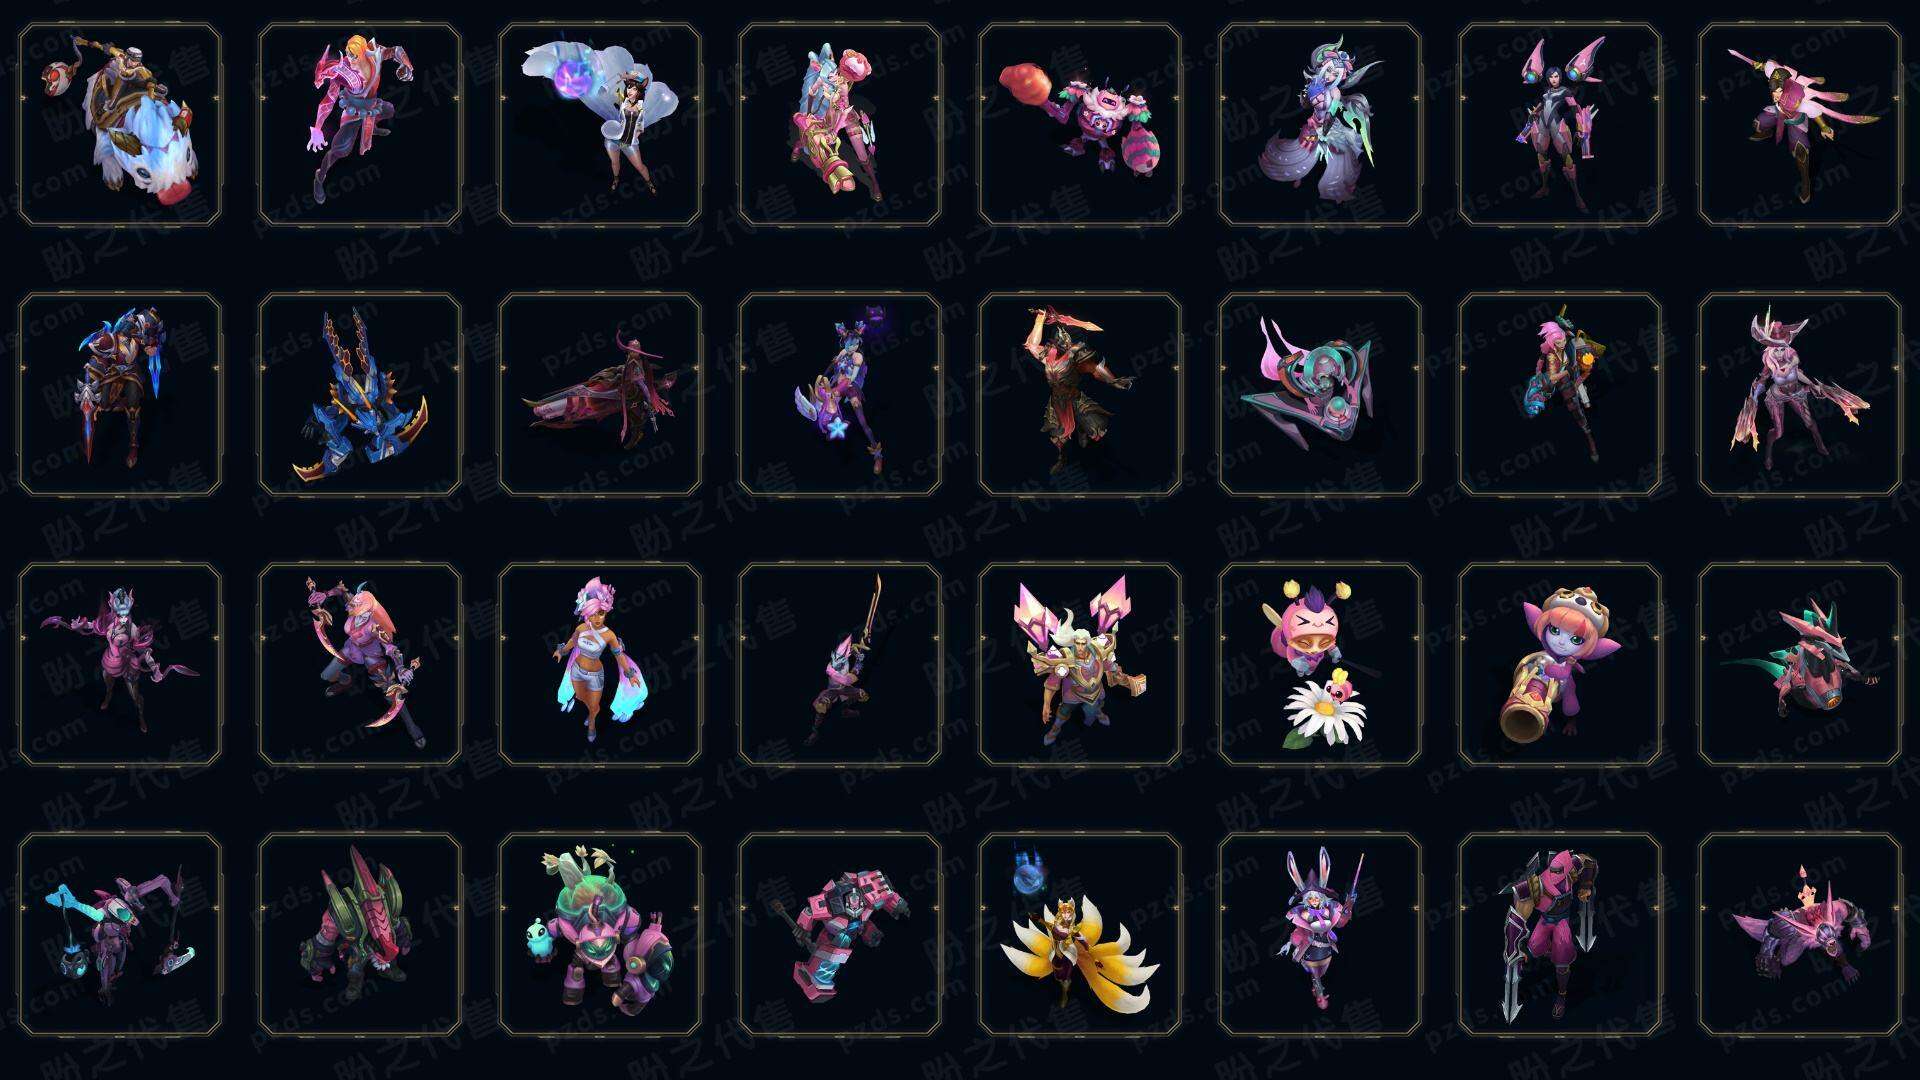Viewport: 1920px width, 1080px height.
Task: Choose the pink robot with boxing glove
Action: click(1080, 125)
